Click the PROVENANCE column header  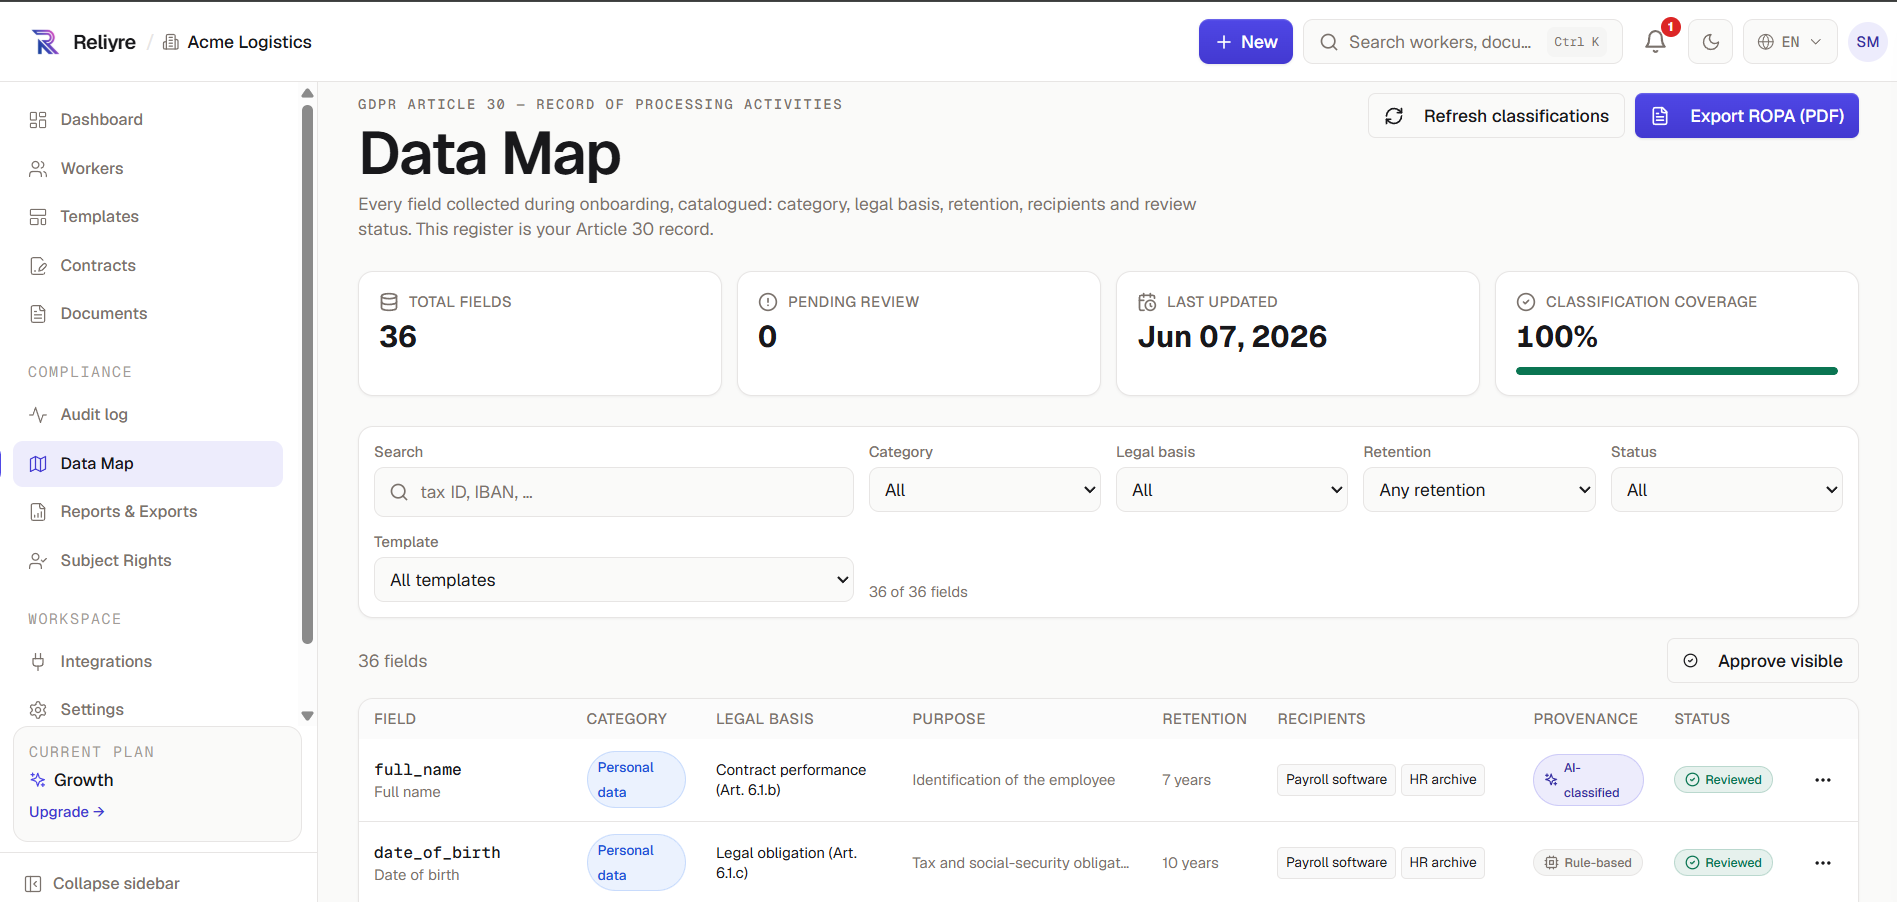pyautogui.click(x=1586, y=719)
